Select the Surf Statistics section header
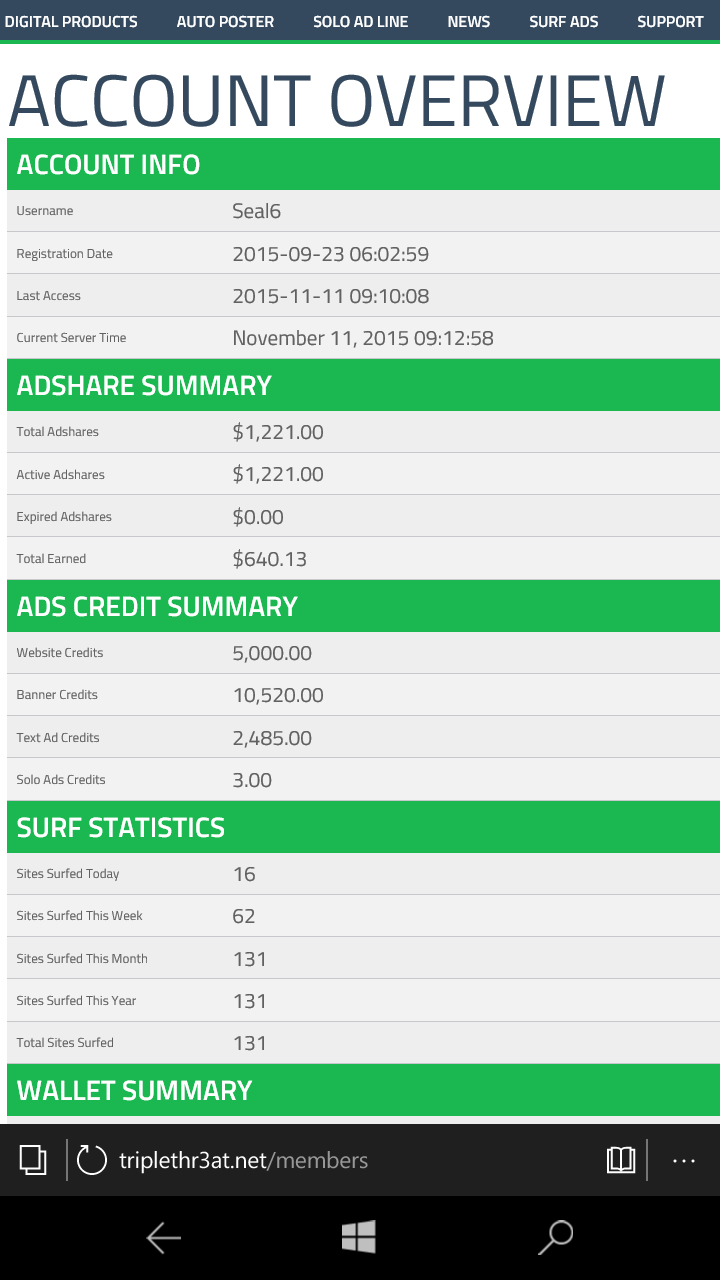 coord(121,828)
